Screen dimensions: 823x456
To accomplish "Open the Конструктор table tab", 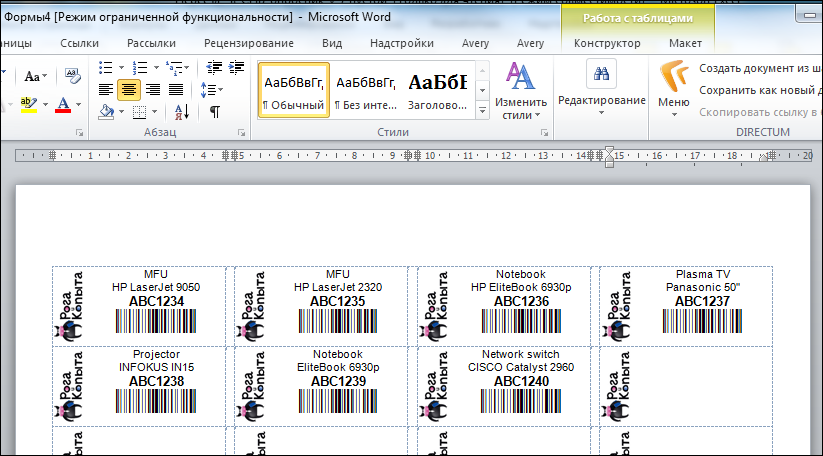I will click(607, 44).
